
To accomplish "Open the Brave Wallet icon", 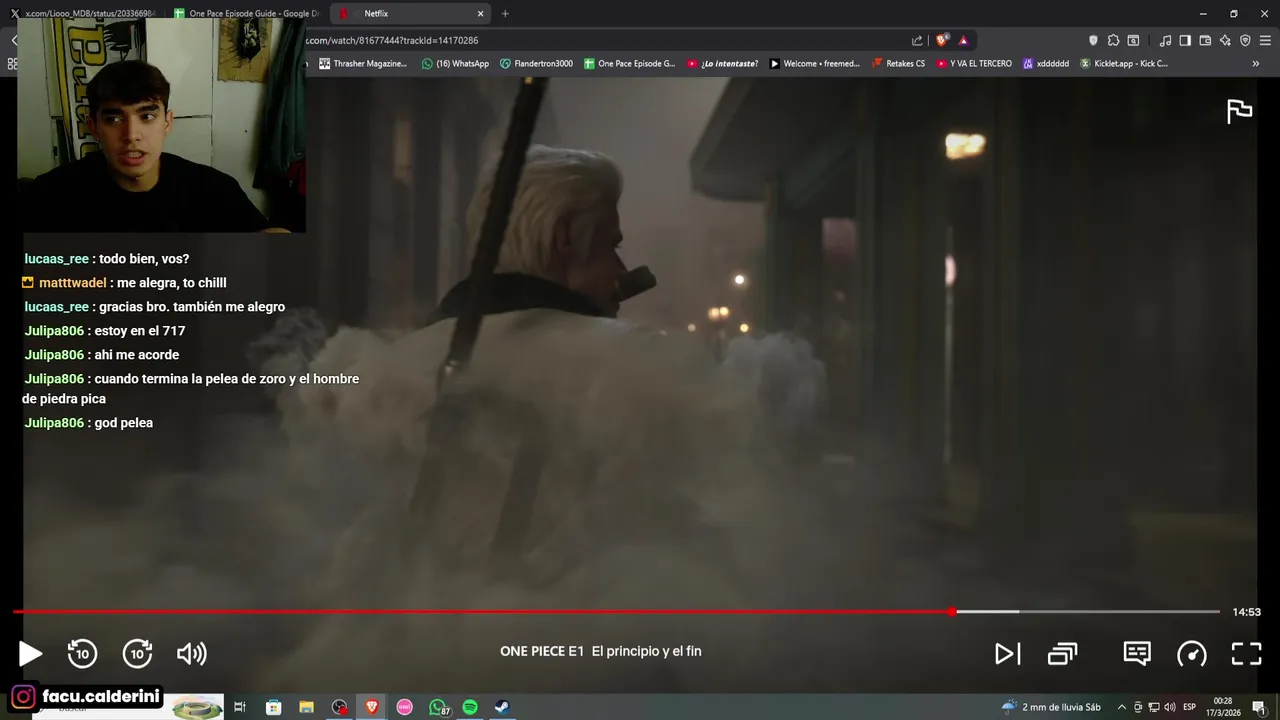I will pyautogui.click(x=1205, y=41).
